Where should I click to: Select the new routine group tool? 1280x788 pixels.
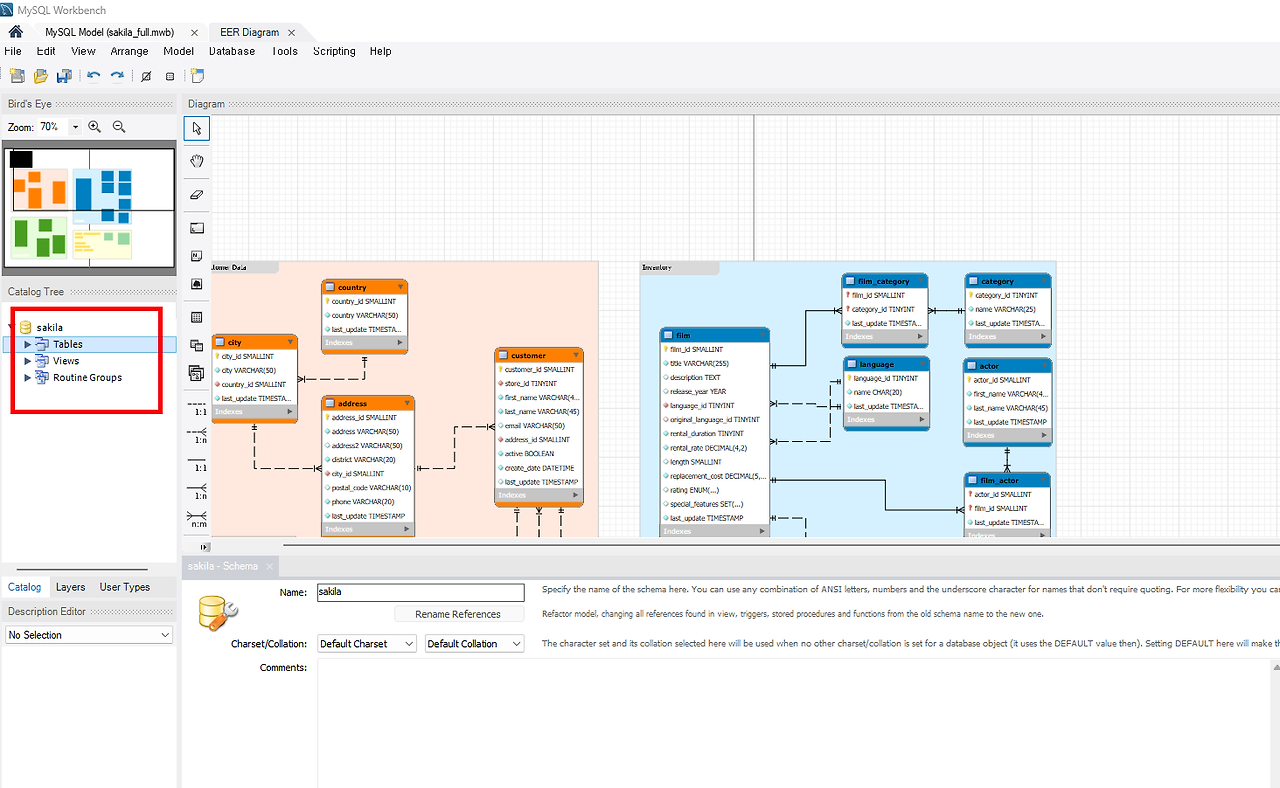pos(197,373)
